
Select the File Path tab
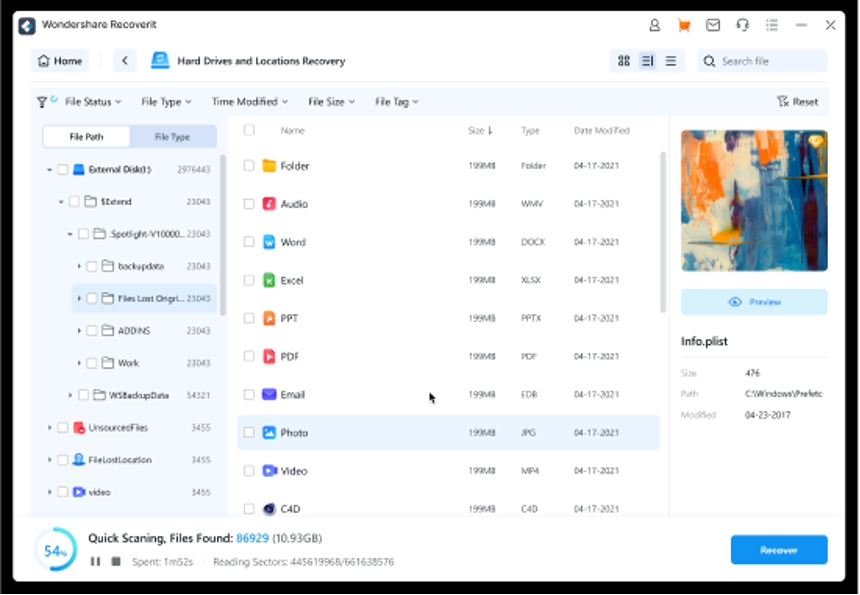point(87,137)
